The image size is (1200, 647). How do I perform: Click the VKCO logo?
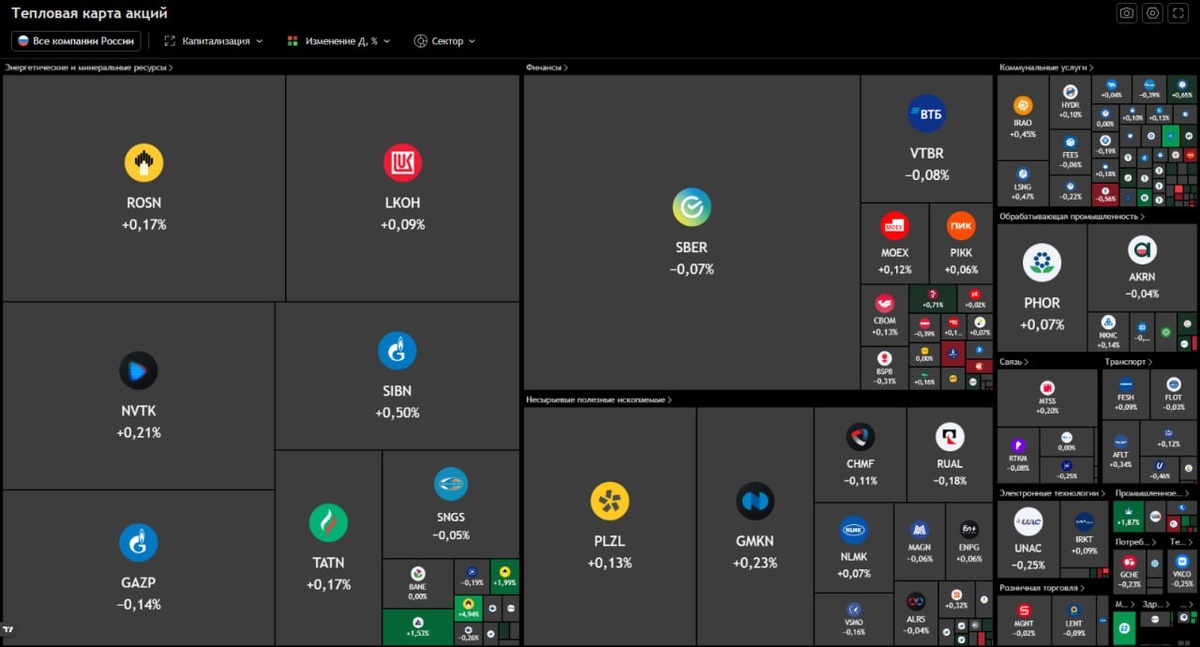pos(1182,561)
